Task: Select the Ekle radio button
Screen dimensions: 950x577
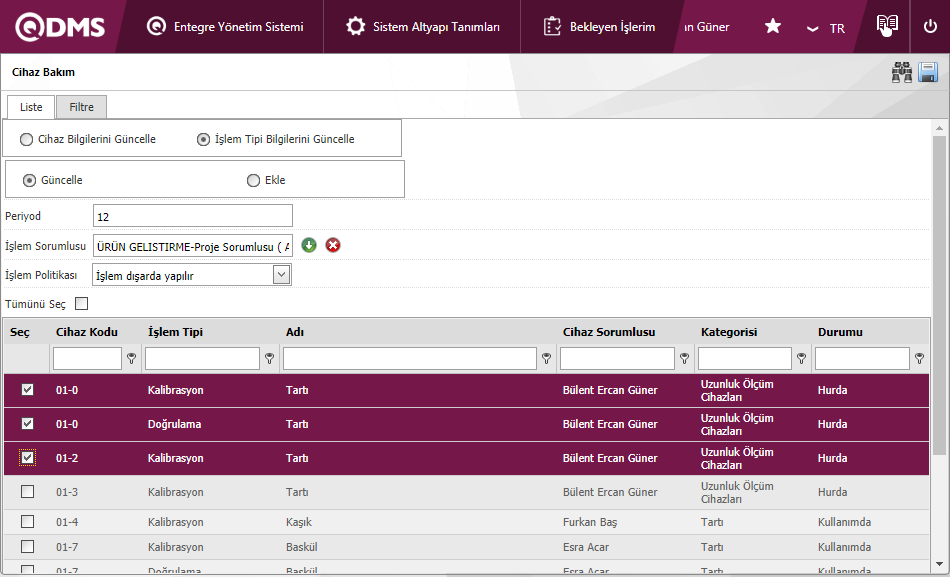Action: pos(253,180)
